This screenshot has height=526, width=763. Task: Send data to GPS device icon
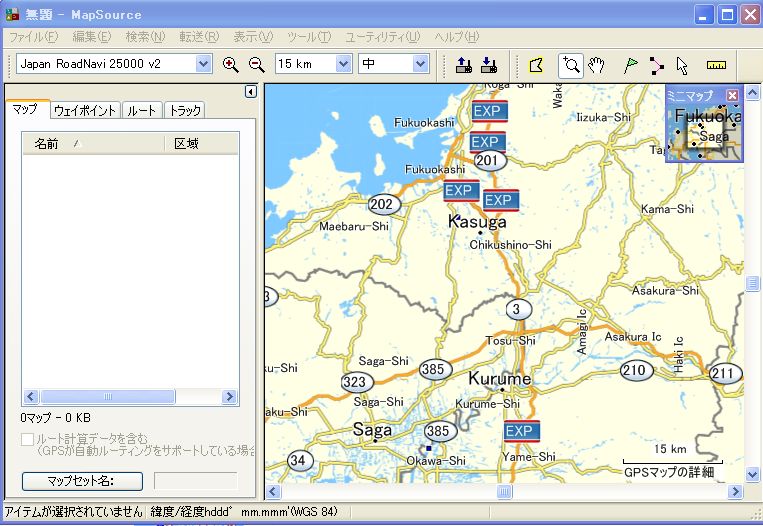pyautogui.click(x=464, y=65)
